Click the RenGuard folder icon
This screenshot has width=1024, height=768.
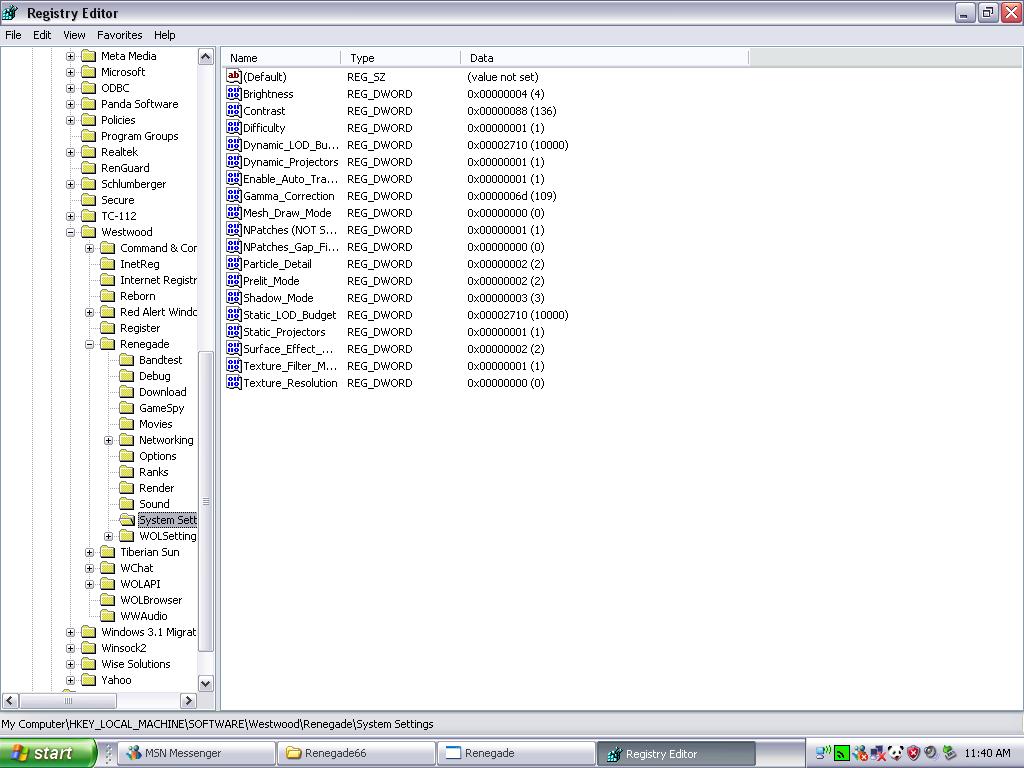pos(88,168)
